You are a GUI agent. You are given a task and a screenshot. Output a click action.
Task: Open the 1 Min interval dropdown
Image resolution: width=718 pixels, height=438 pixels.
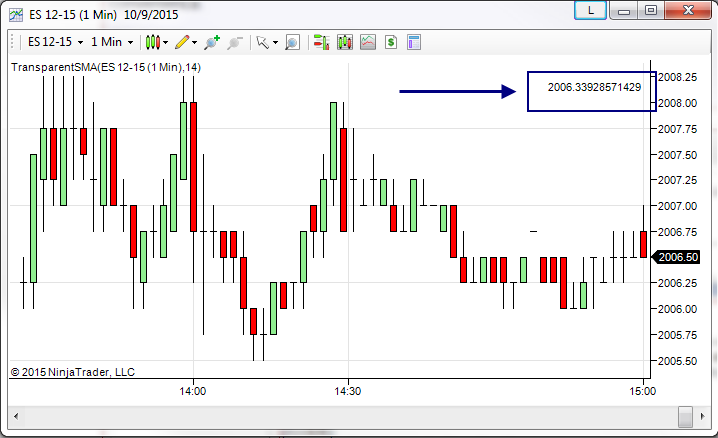click(112, 42)
